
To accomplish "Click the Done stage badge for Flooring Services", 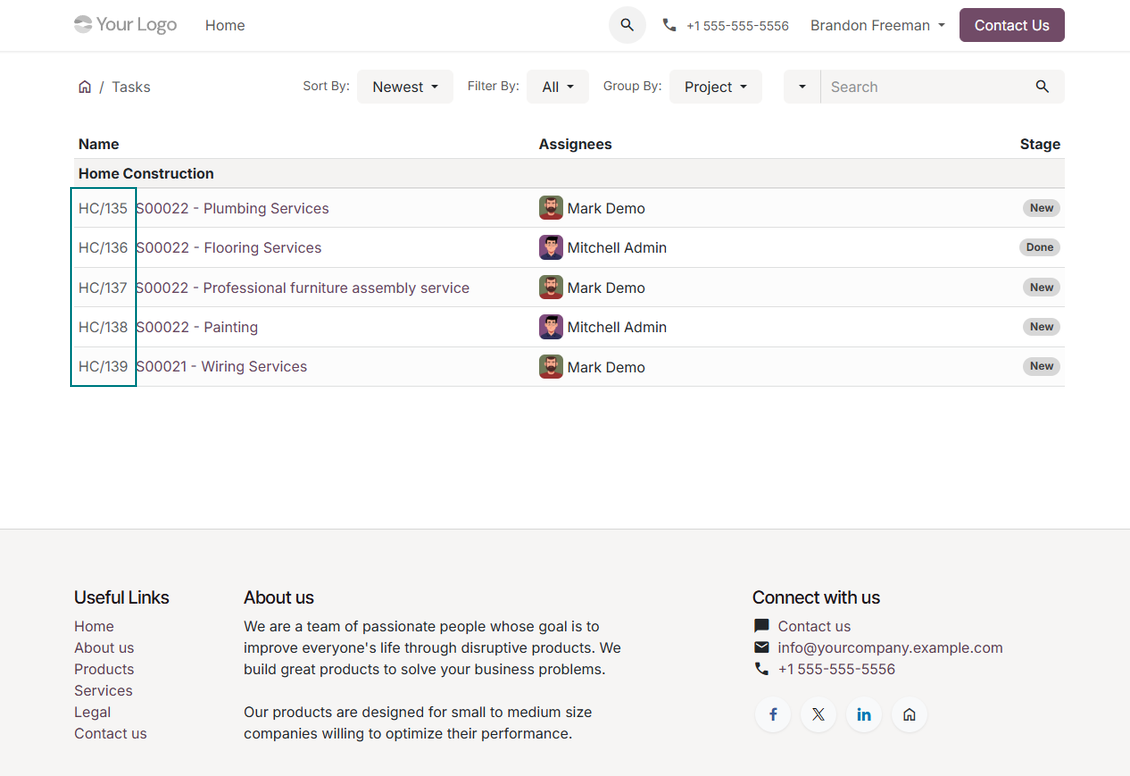I will 1040,247.
